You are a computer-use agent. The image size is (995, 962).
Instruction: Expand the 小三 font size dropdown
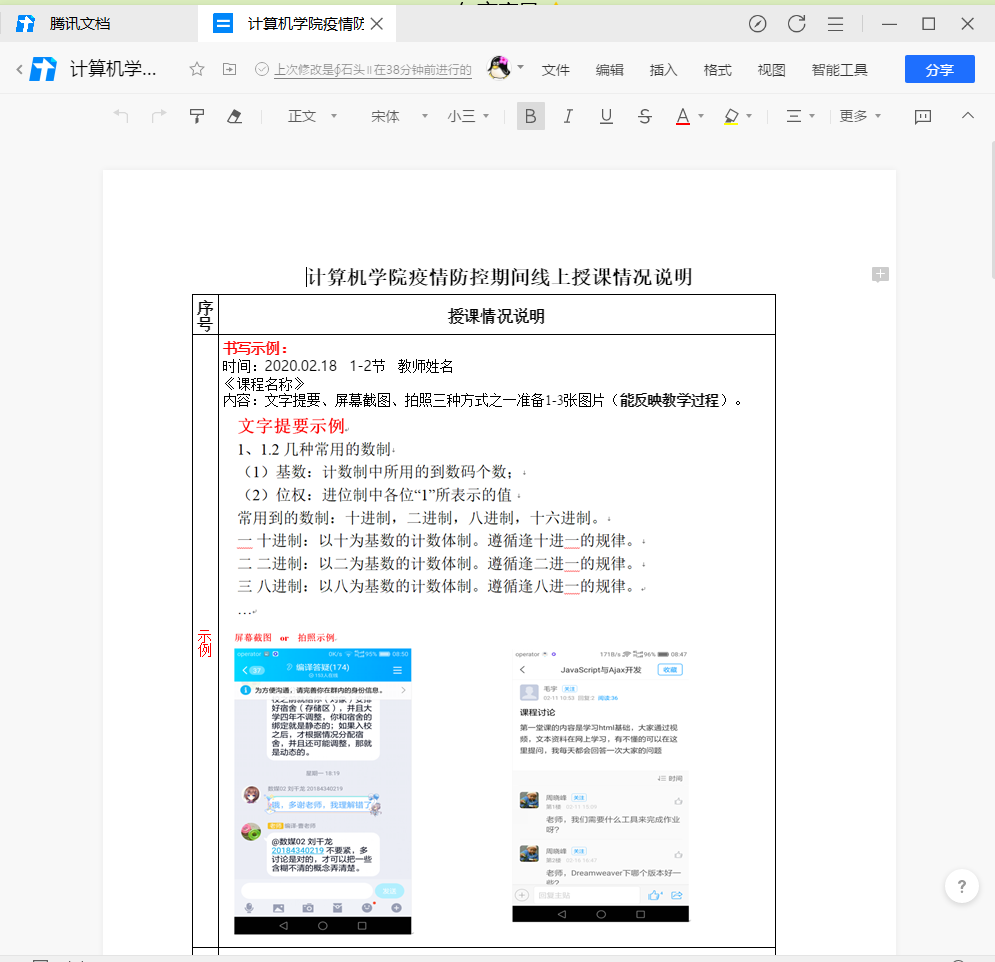pyautogui.click(x=468, y=116)
